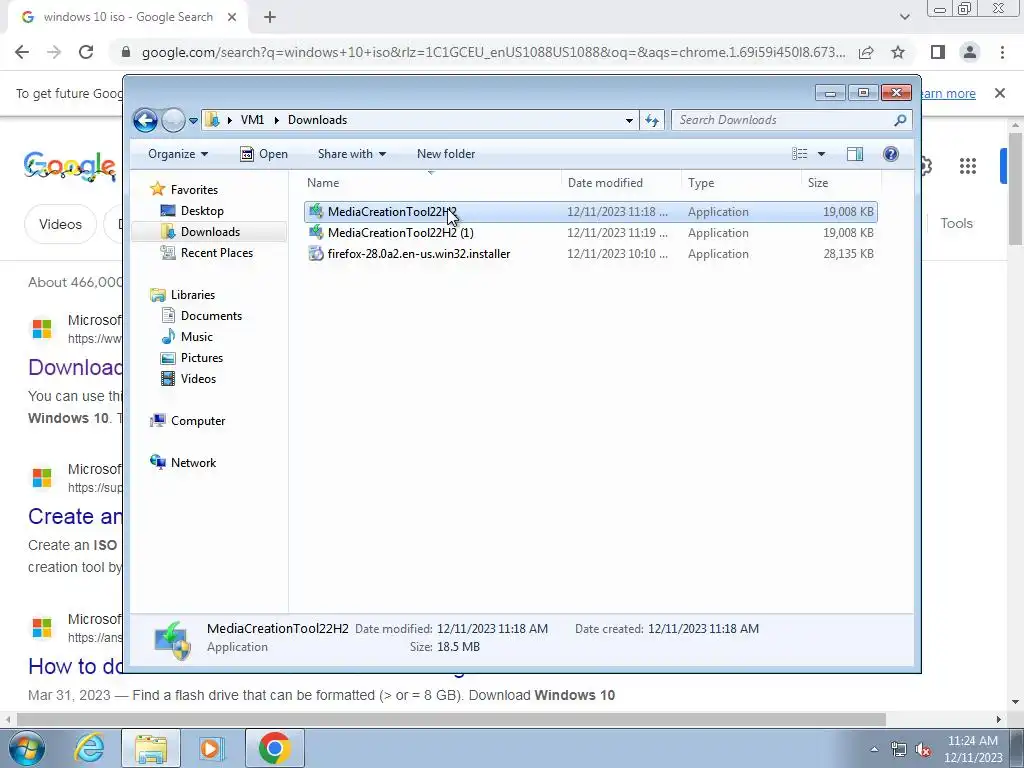Open Favorites in navigation pane

tap(194, 189)
